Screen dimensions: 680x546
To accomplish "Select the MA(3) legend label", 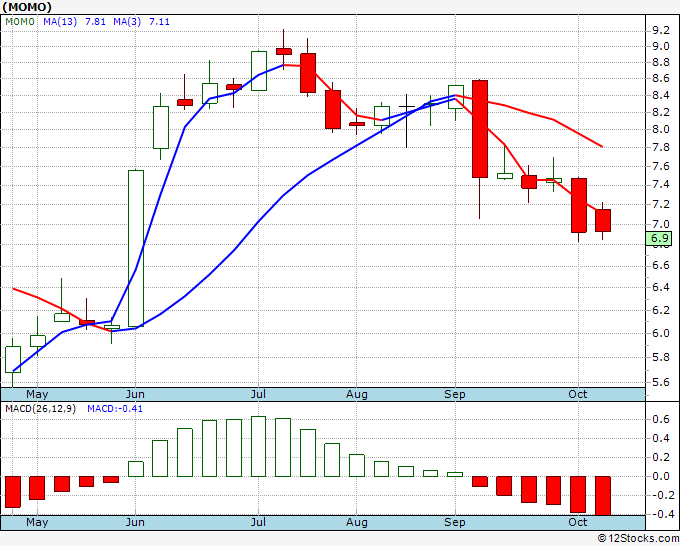I will tap(127, 22).
